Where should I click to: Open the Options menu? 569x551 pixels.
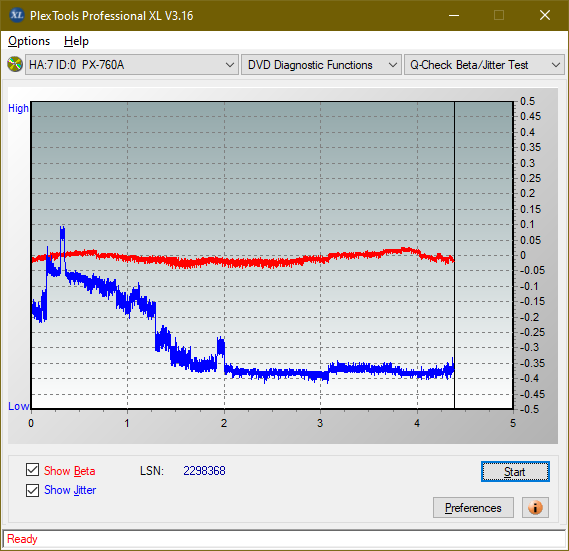(29, 41)
